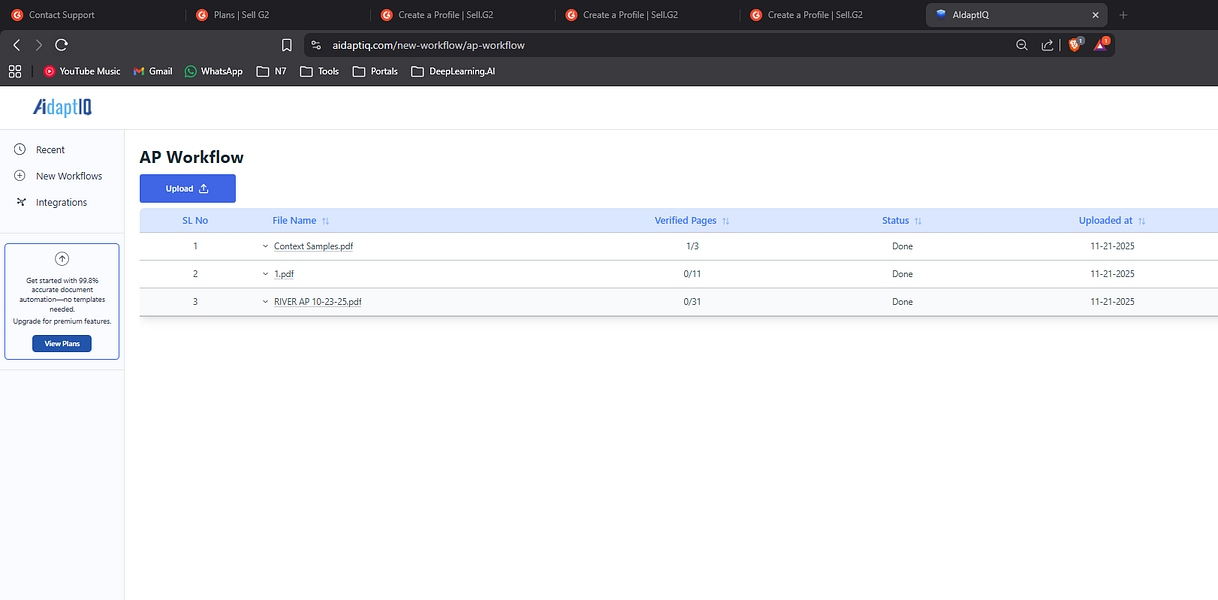Click the zoom magnifier icon in the address bar
The image size is (1218, 600).
tap(1021, 45)
